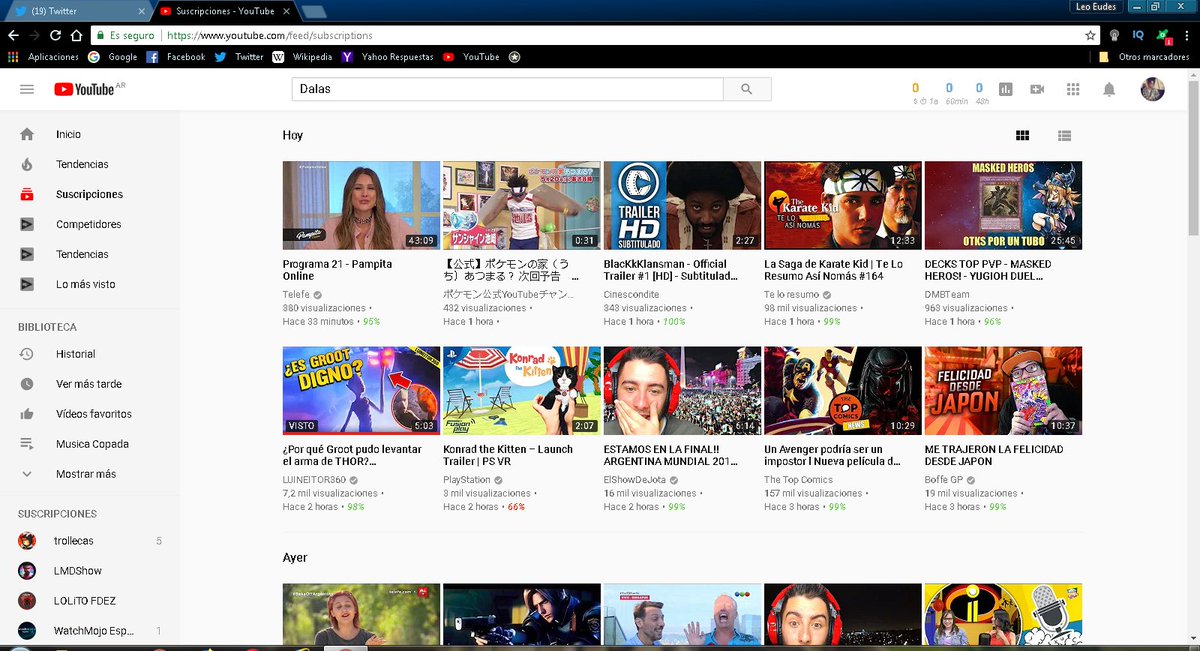The width and height of the screenshot is (1200, 651).
Task: Click the browser home button
Action: pos(77,35)
